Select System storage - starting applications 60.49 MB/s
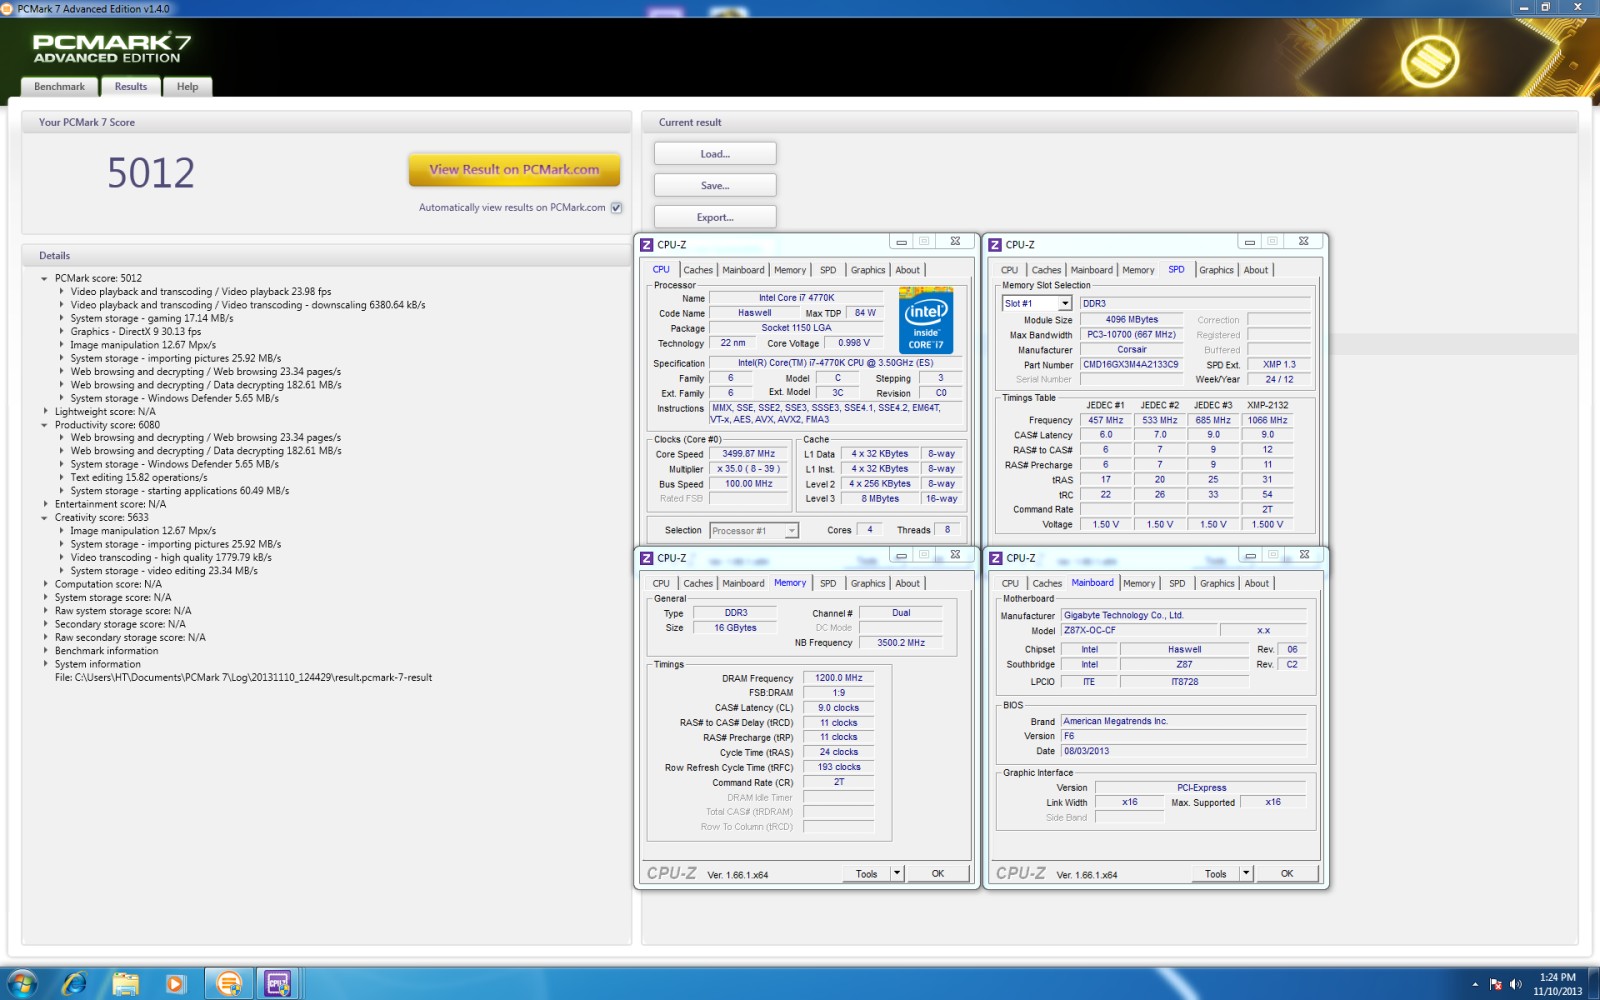Image resolution: width=1600 pixels, height=1000 pixels. click(x=180, y=491)
